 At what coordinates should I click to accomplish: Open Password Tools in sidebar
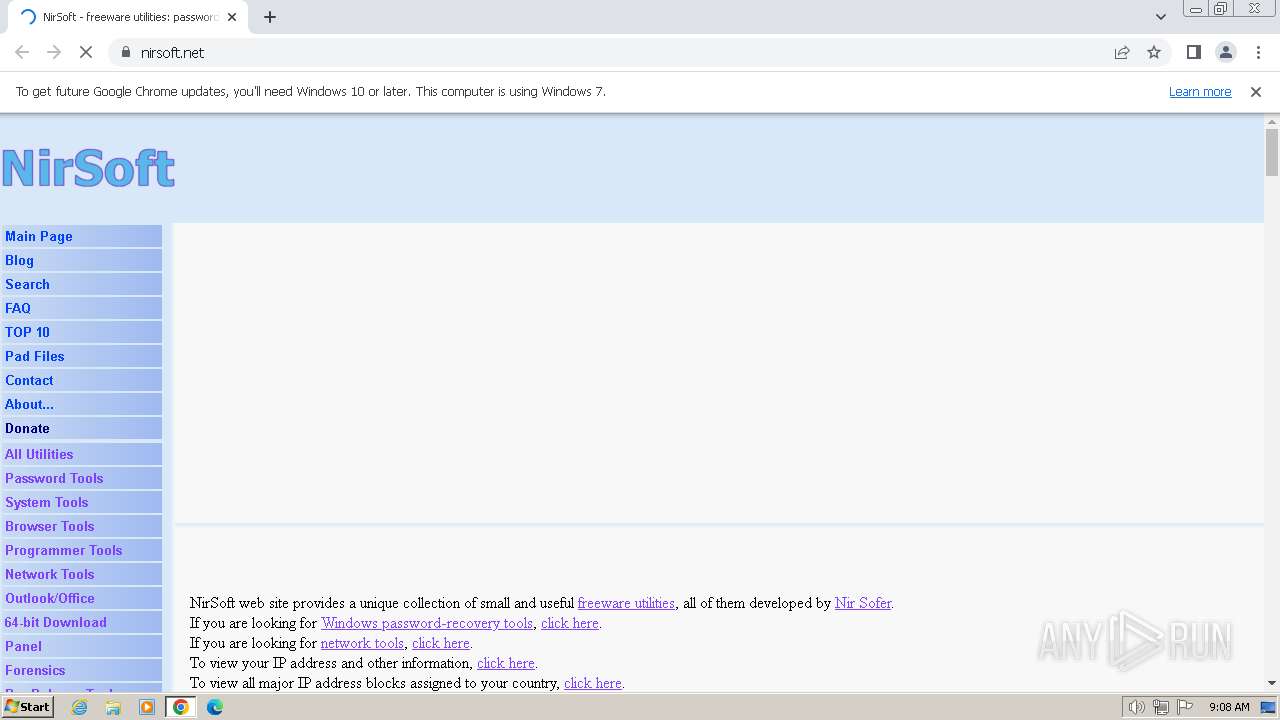click(x=81, y=478)
